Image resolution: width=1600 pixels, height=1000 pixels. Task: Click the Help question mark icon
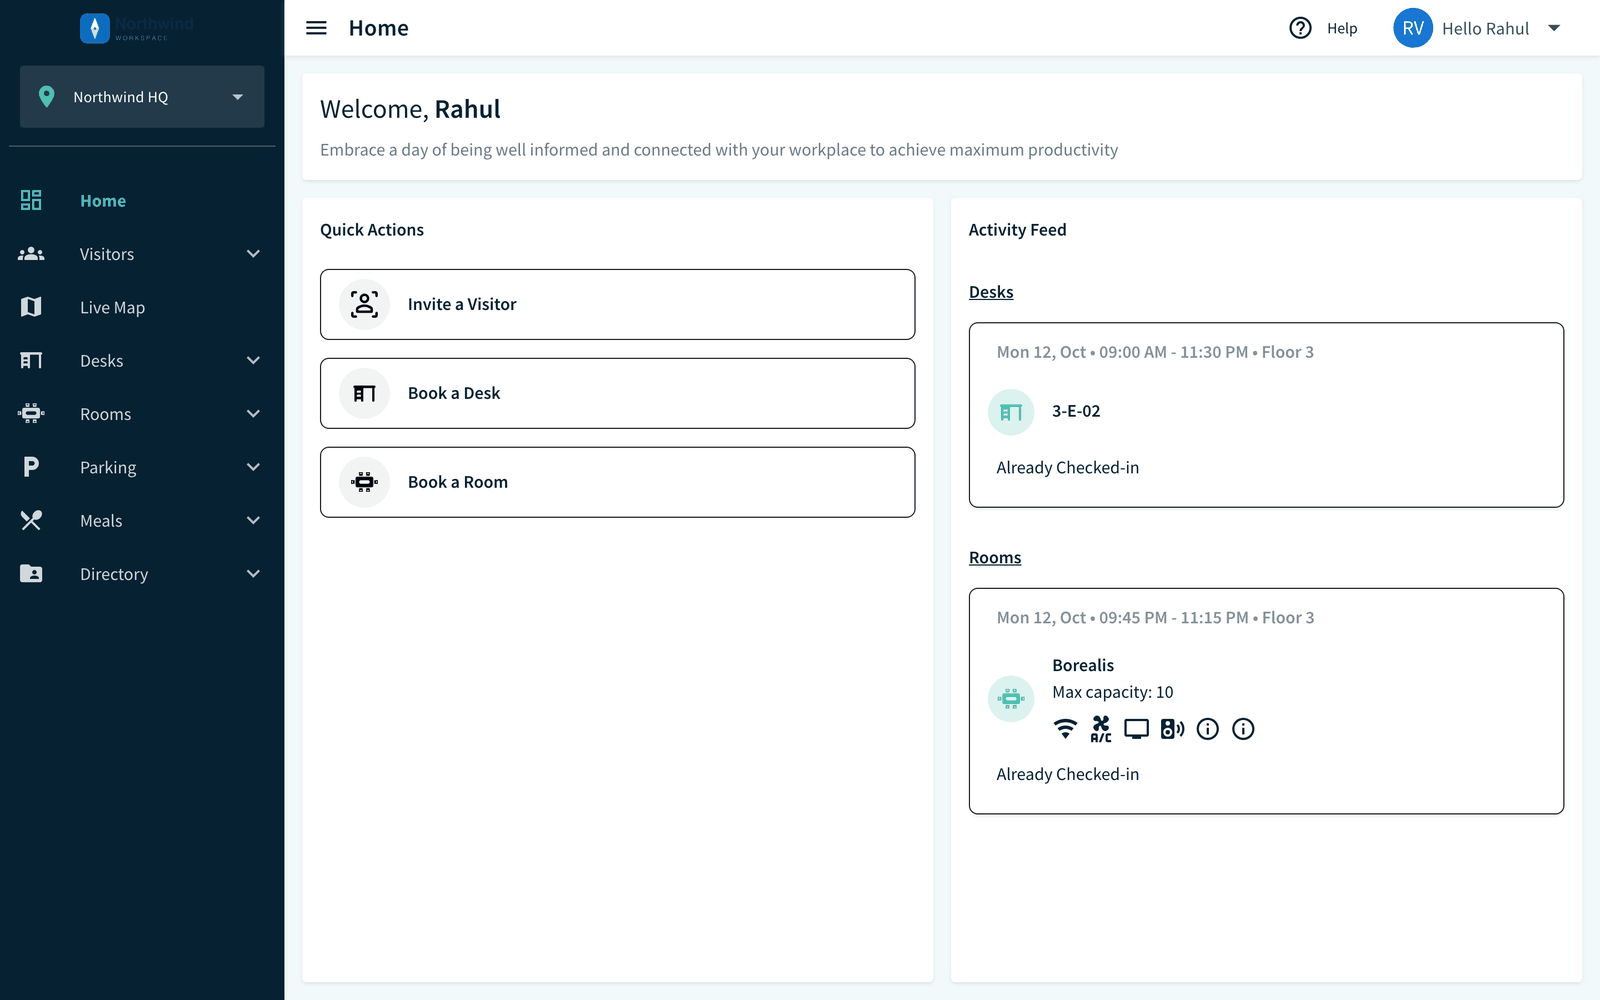[x=1300, y=28]
